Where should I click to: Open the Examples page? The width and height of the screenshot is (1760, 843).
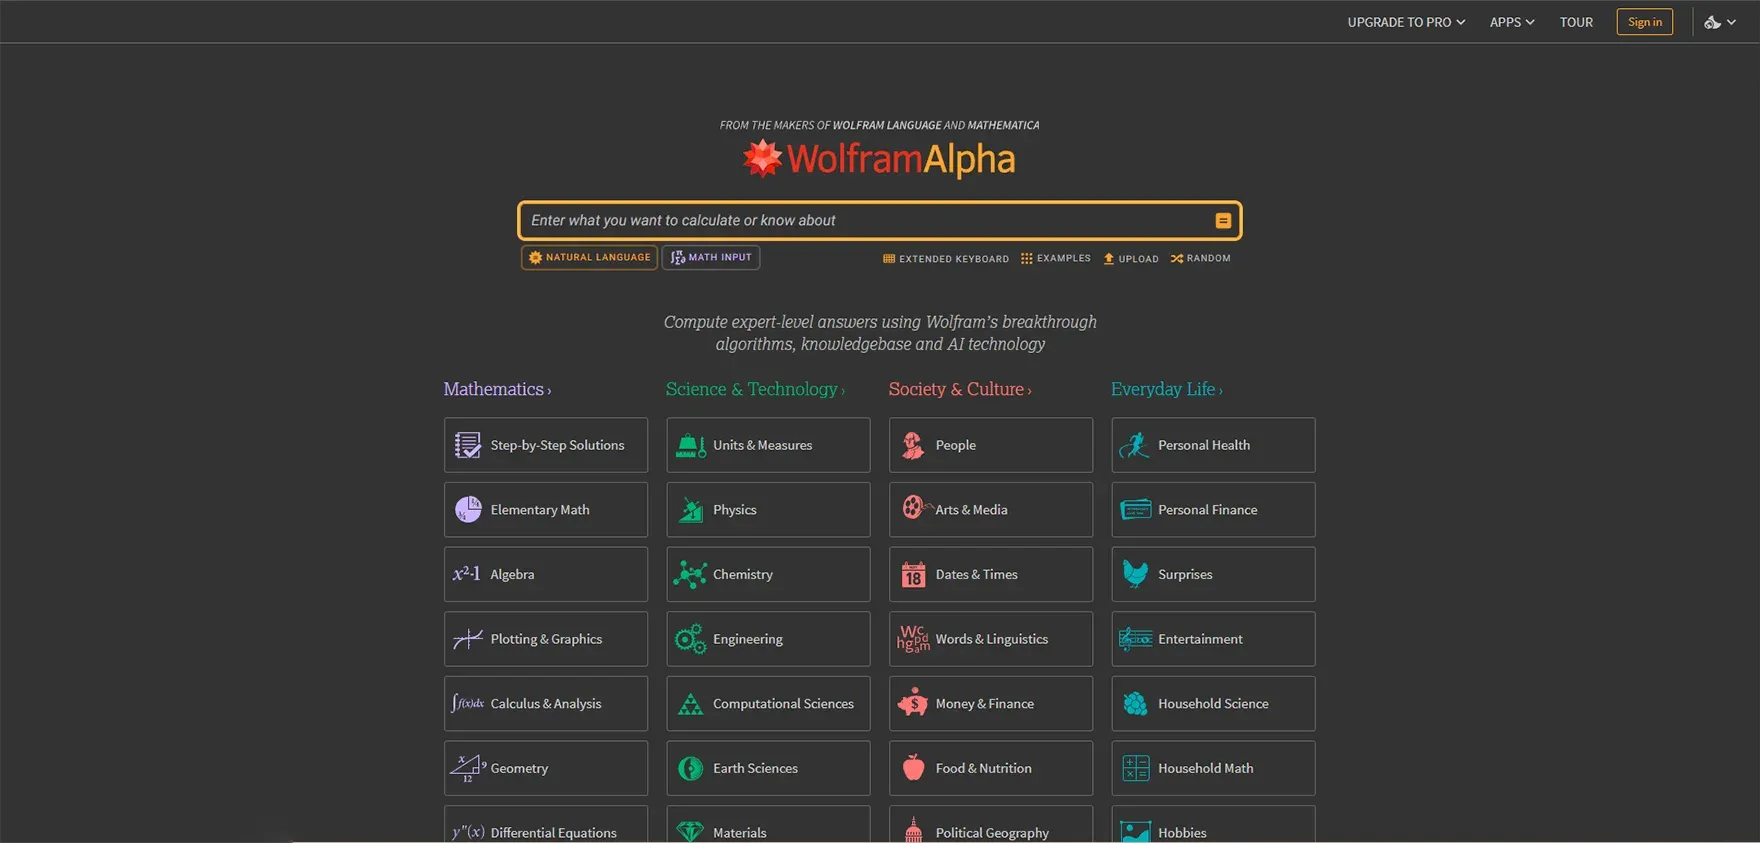pyautogui.click(x=1055, y=258)
